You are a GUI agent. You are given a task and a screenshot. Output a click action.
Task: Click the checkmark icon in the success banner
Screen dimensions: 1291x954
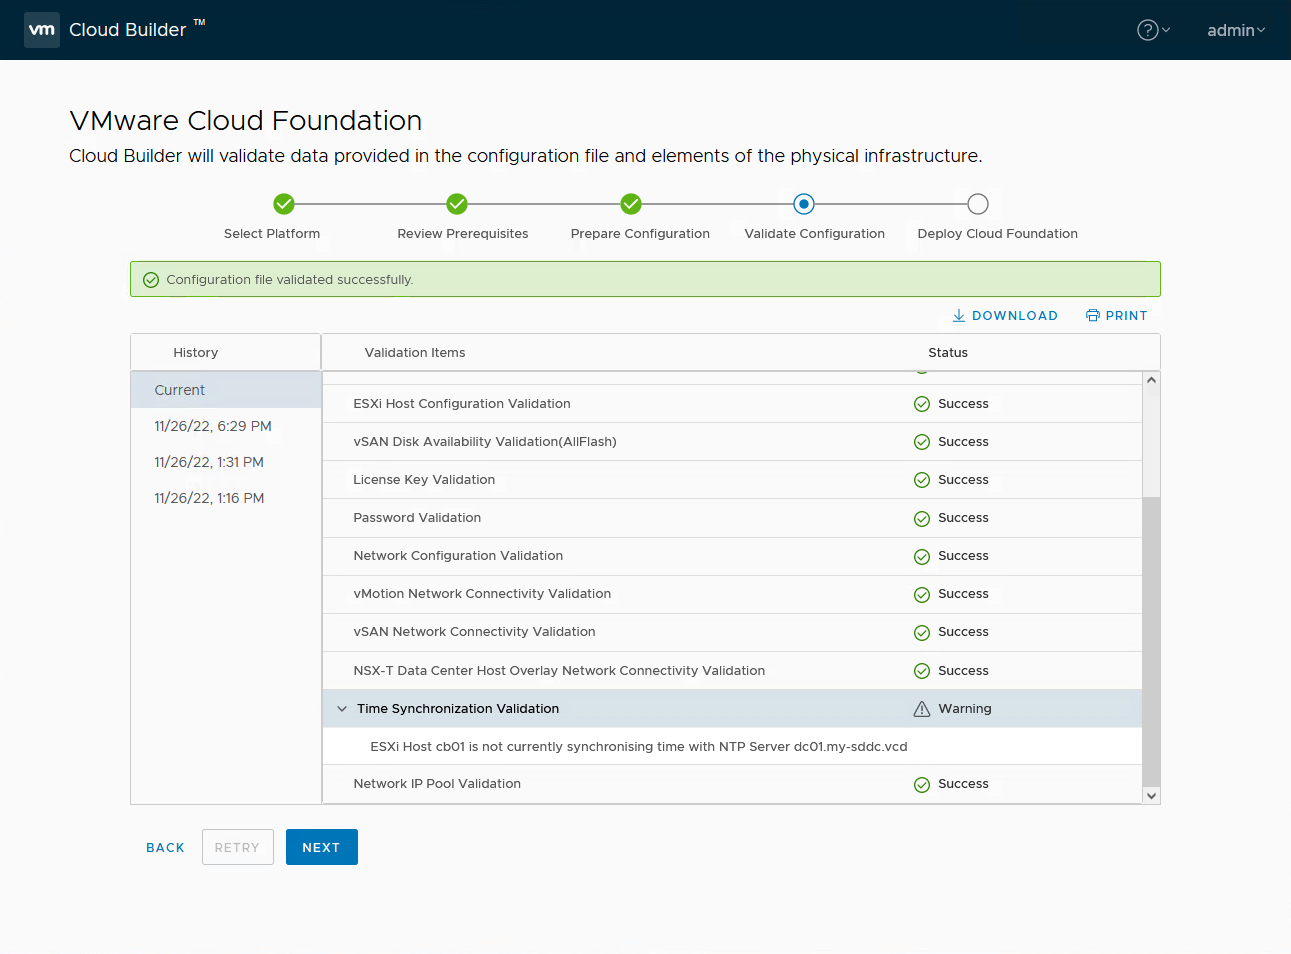(x=151, y=279)
